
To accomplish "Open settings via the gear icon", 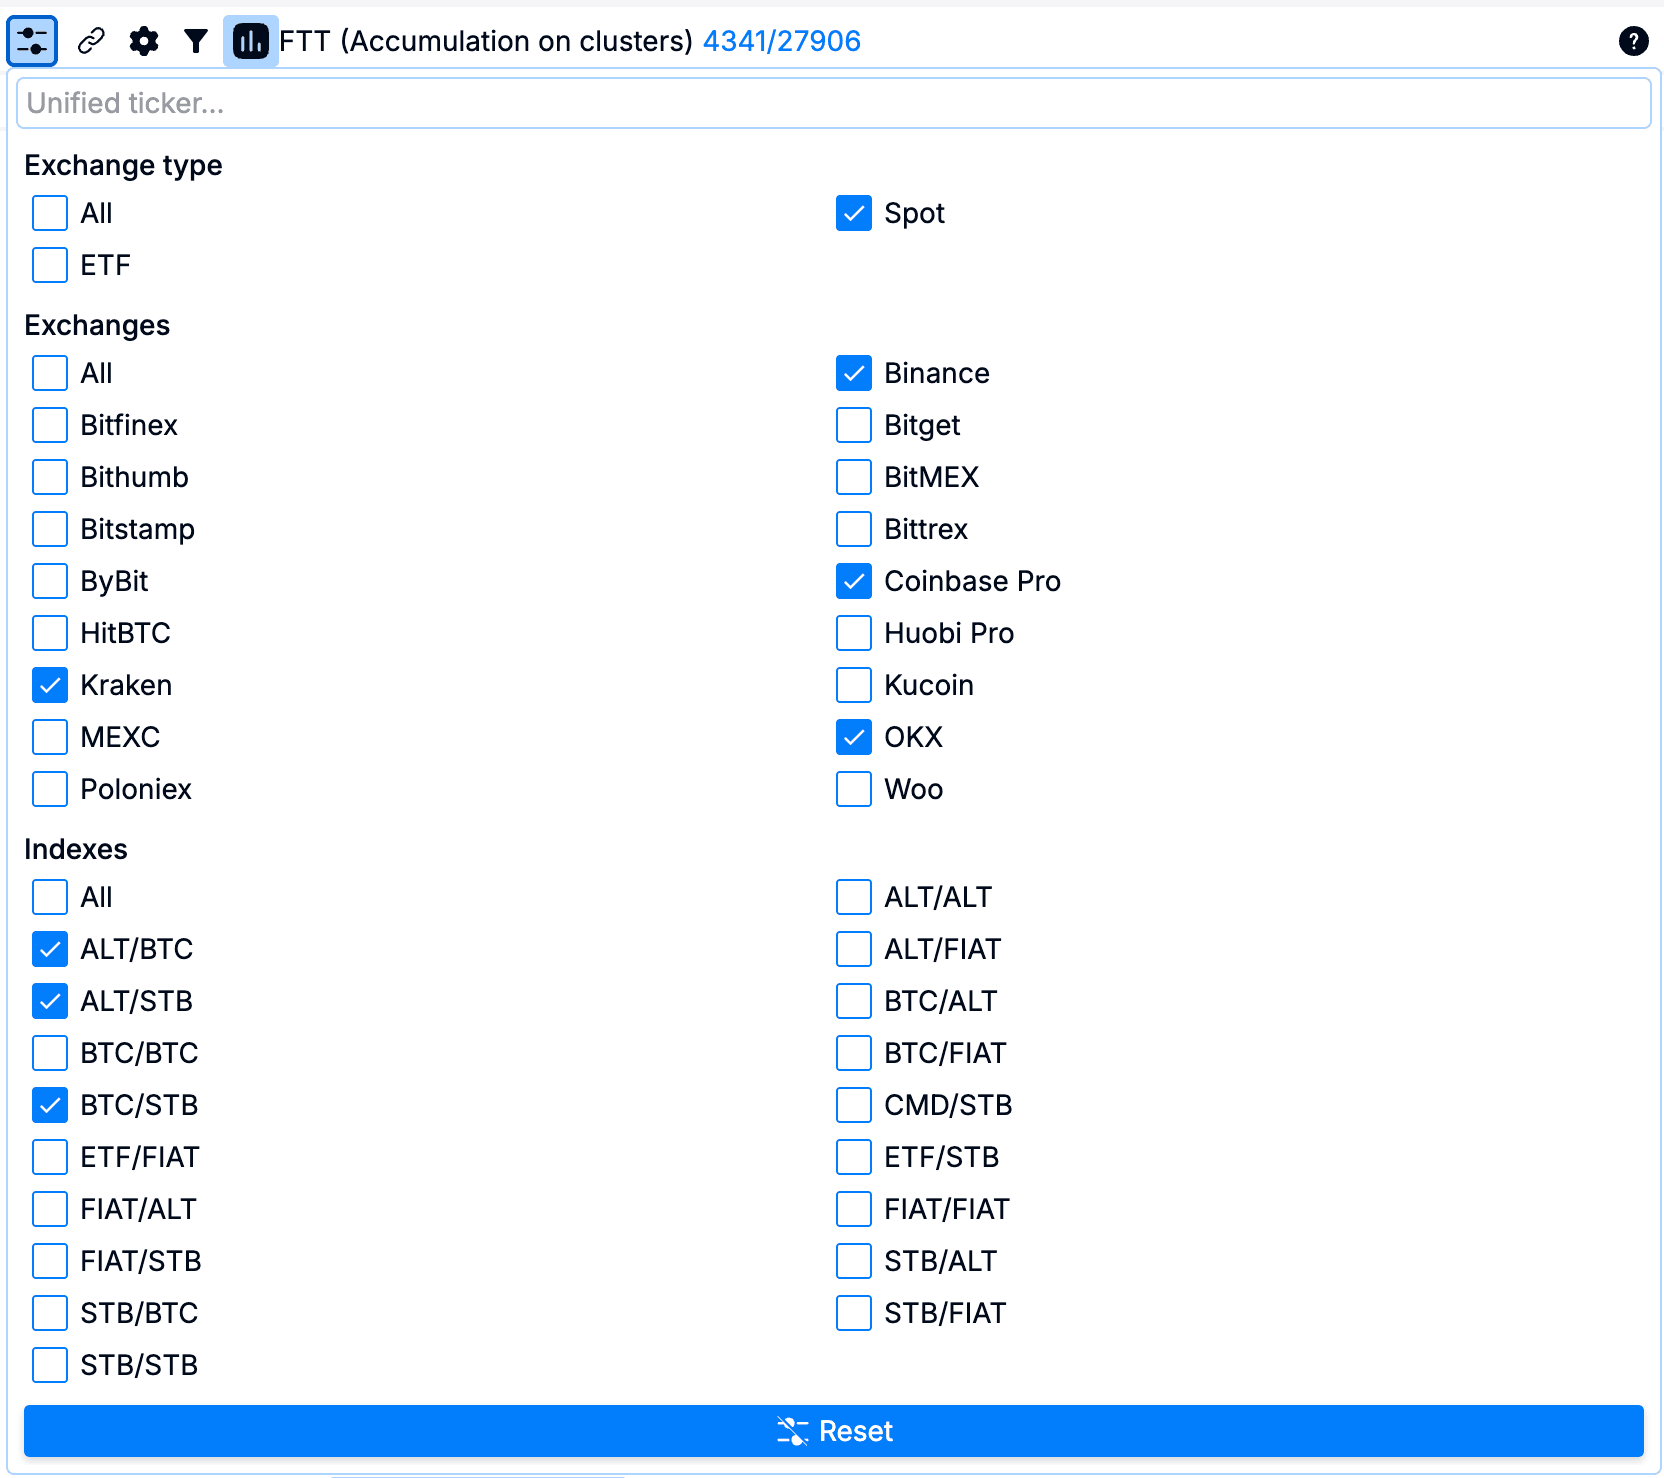I will (x=144, y=41).
